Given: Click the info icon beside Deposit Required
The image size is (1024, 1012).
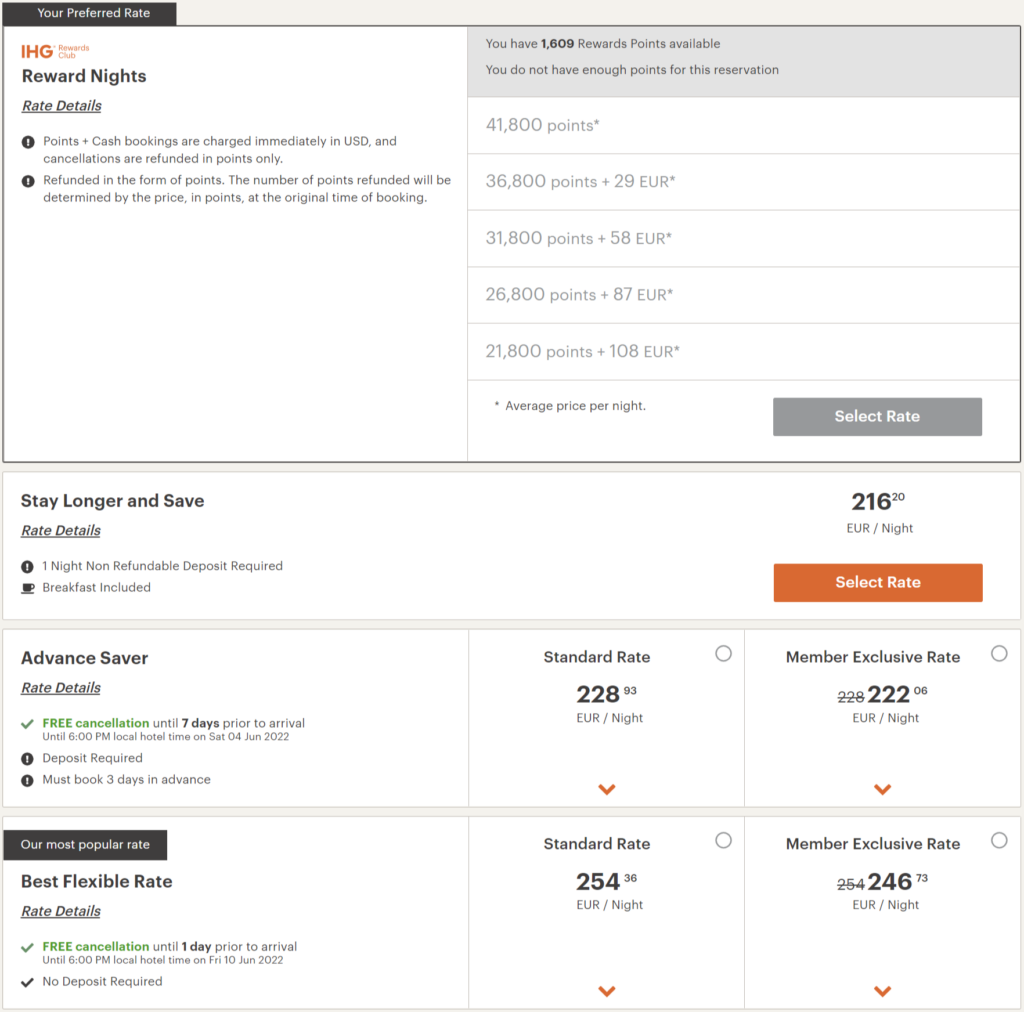Looking at the screenshot, I should click(x=28, y=759).
